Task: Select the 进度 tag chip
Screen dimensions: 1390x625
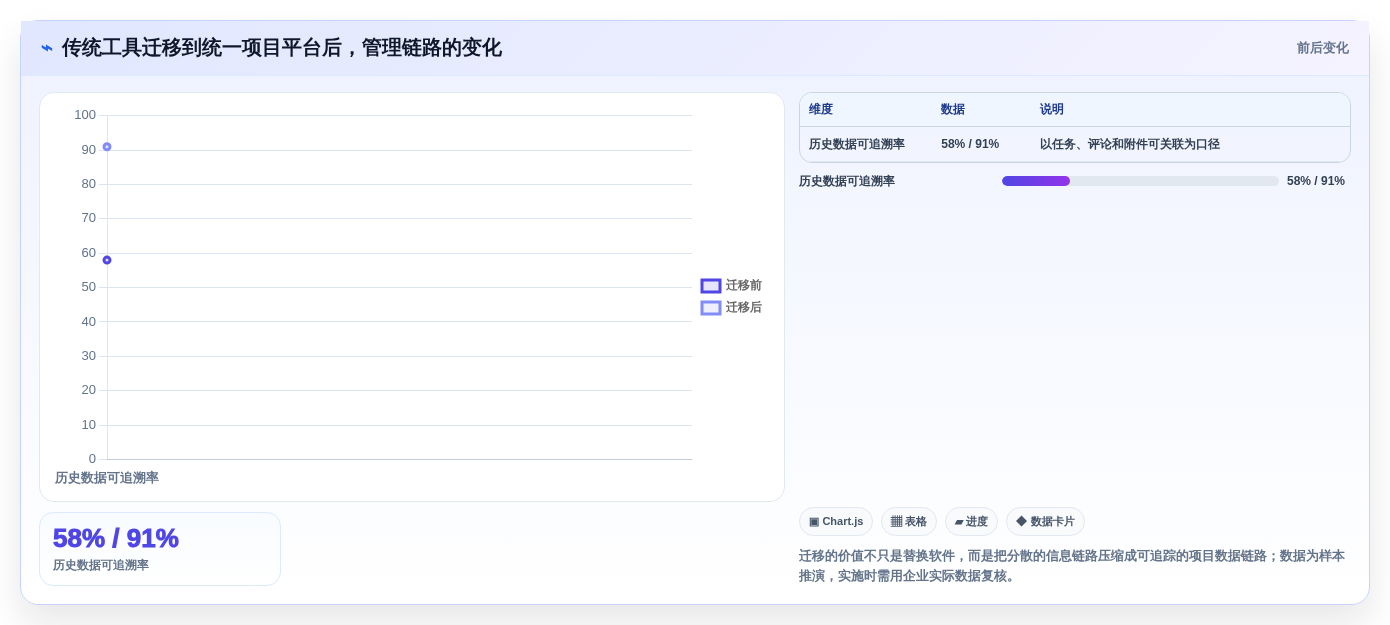Action: tap(971, 521)
